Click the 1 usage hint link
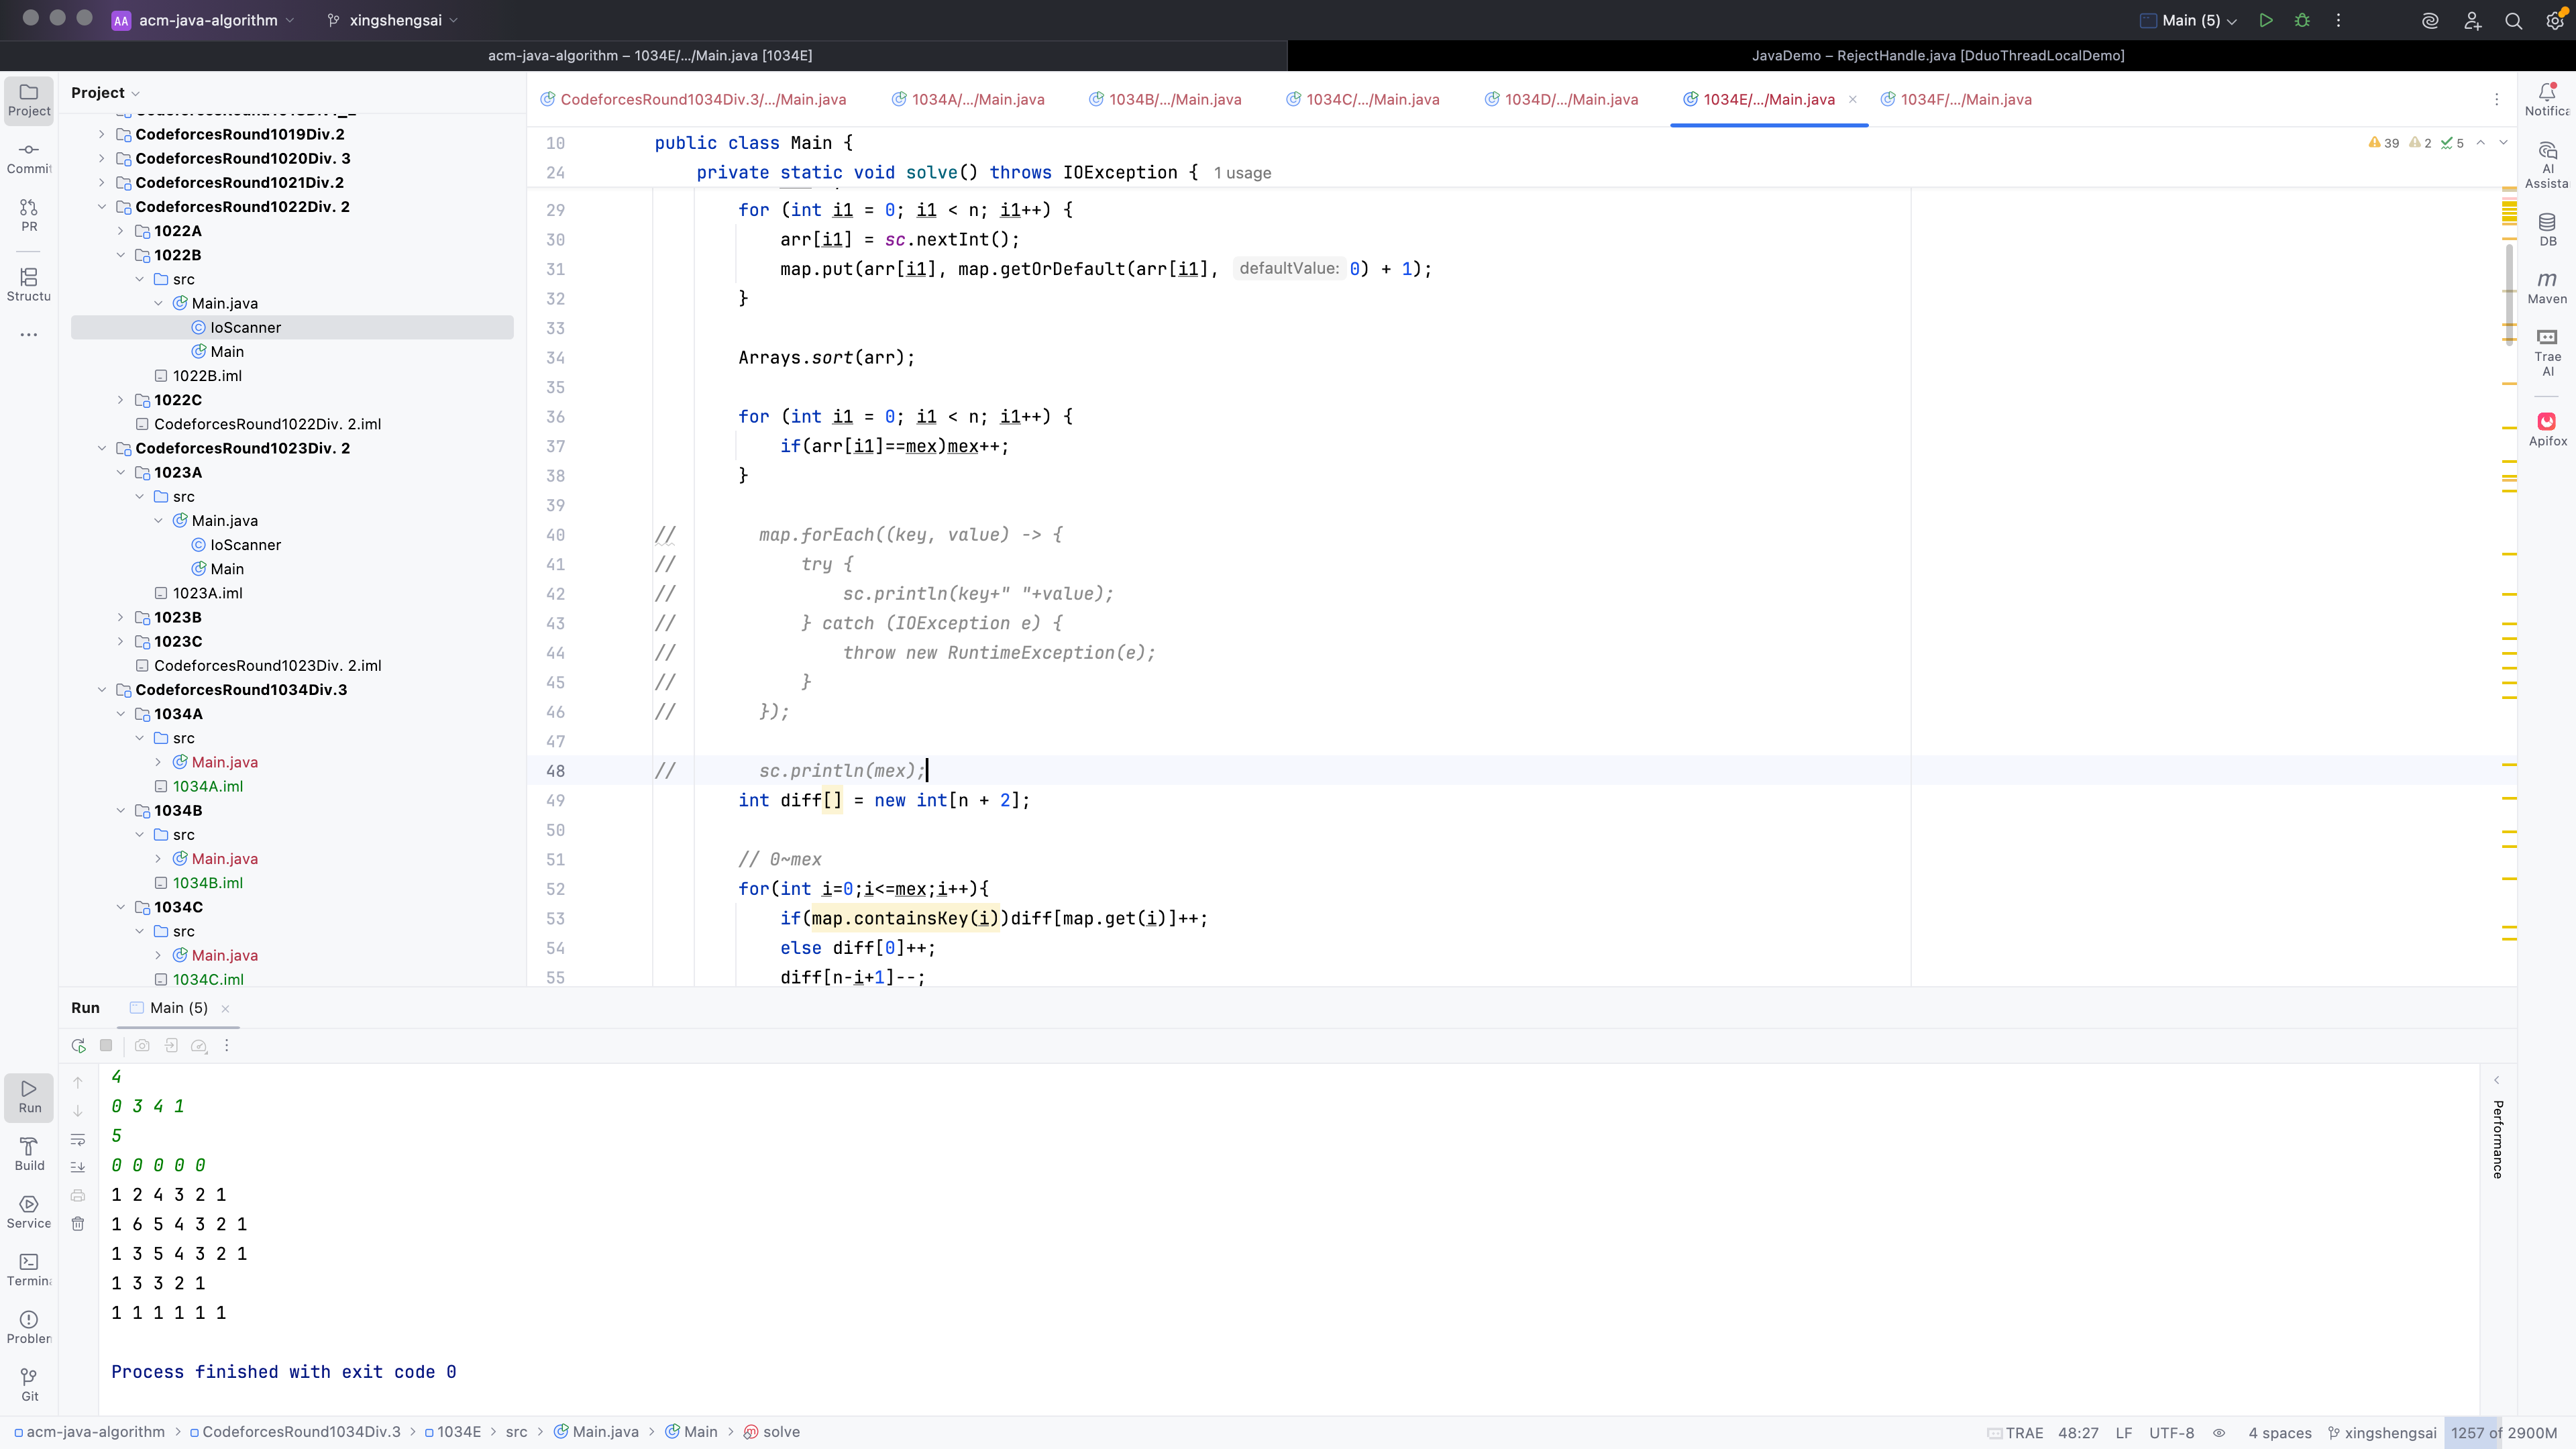The height and width of the screenshot is (1449, 2576). tap(1242, 173)
